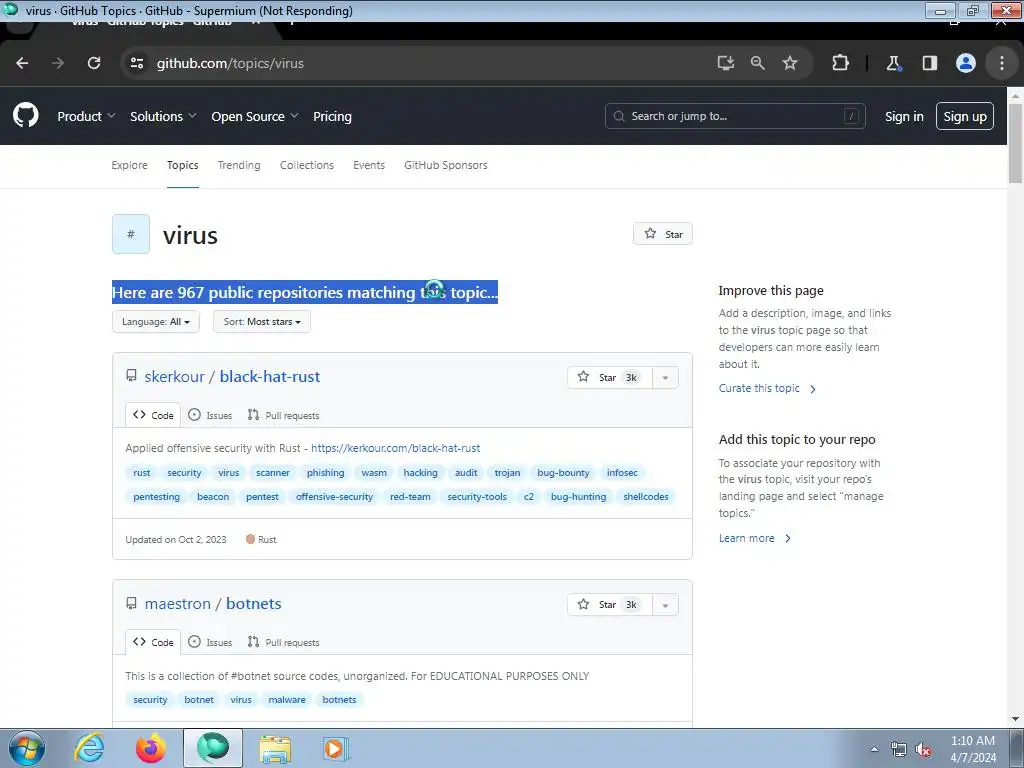The height and width of the screenshot is (768, 1024).
Task: Open site information icon in address bar
Action: click(136, 63)
